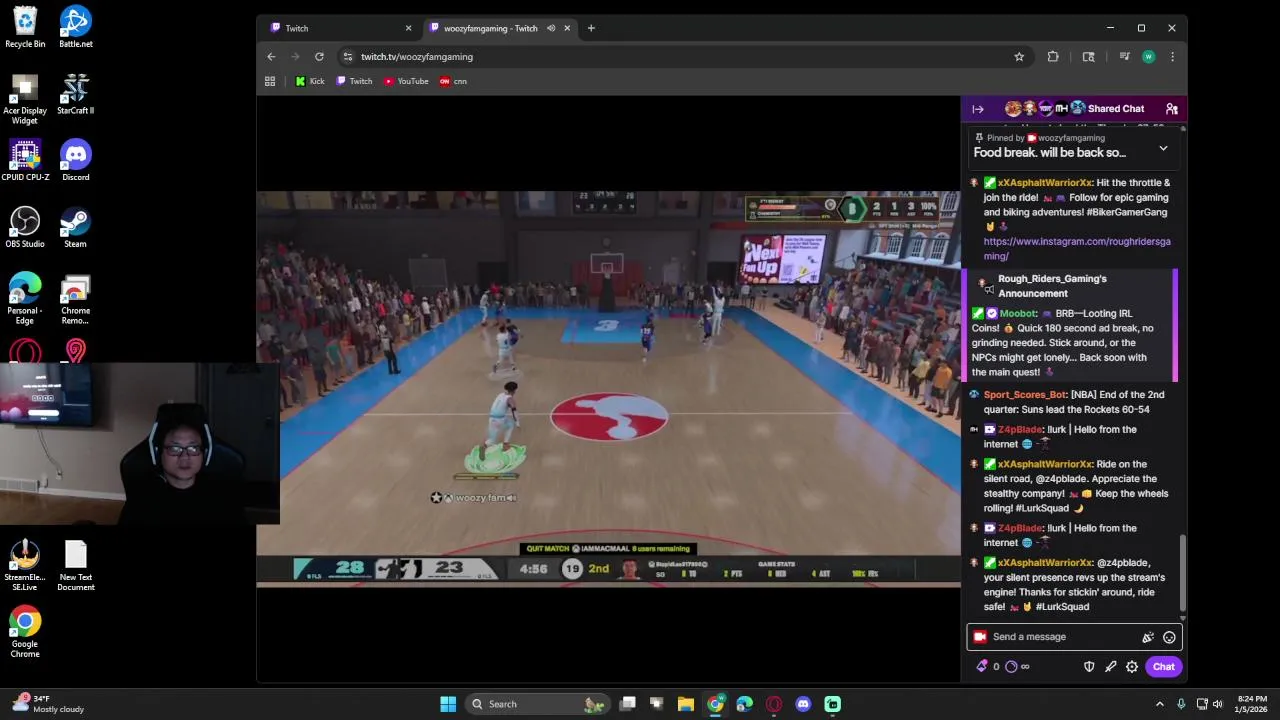Click the Moobot username
Screen dimensions: 1280x720
click(x=1018, y=313)
